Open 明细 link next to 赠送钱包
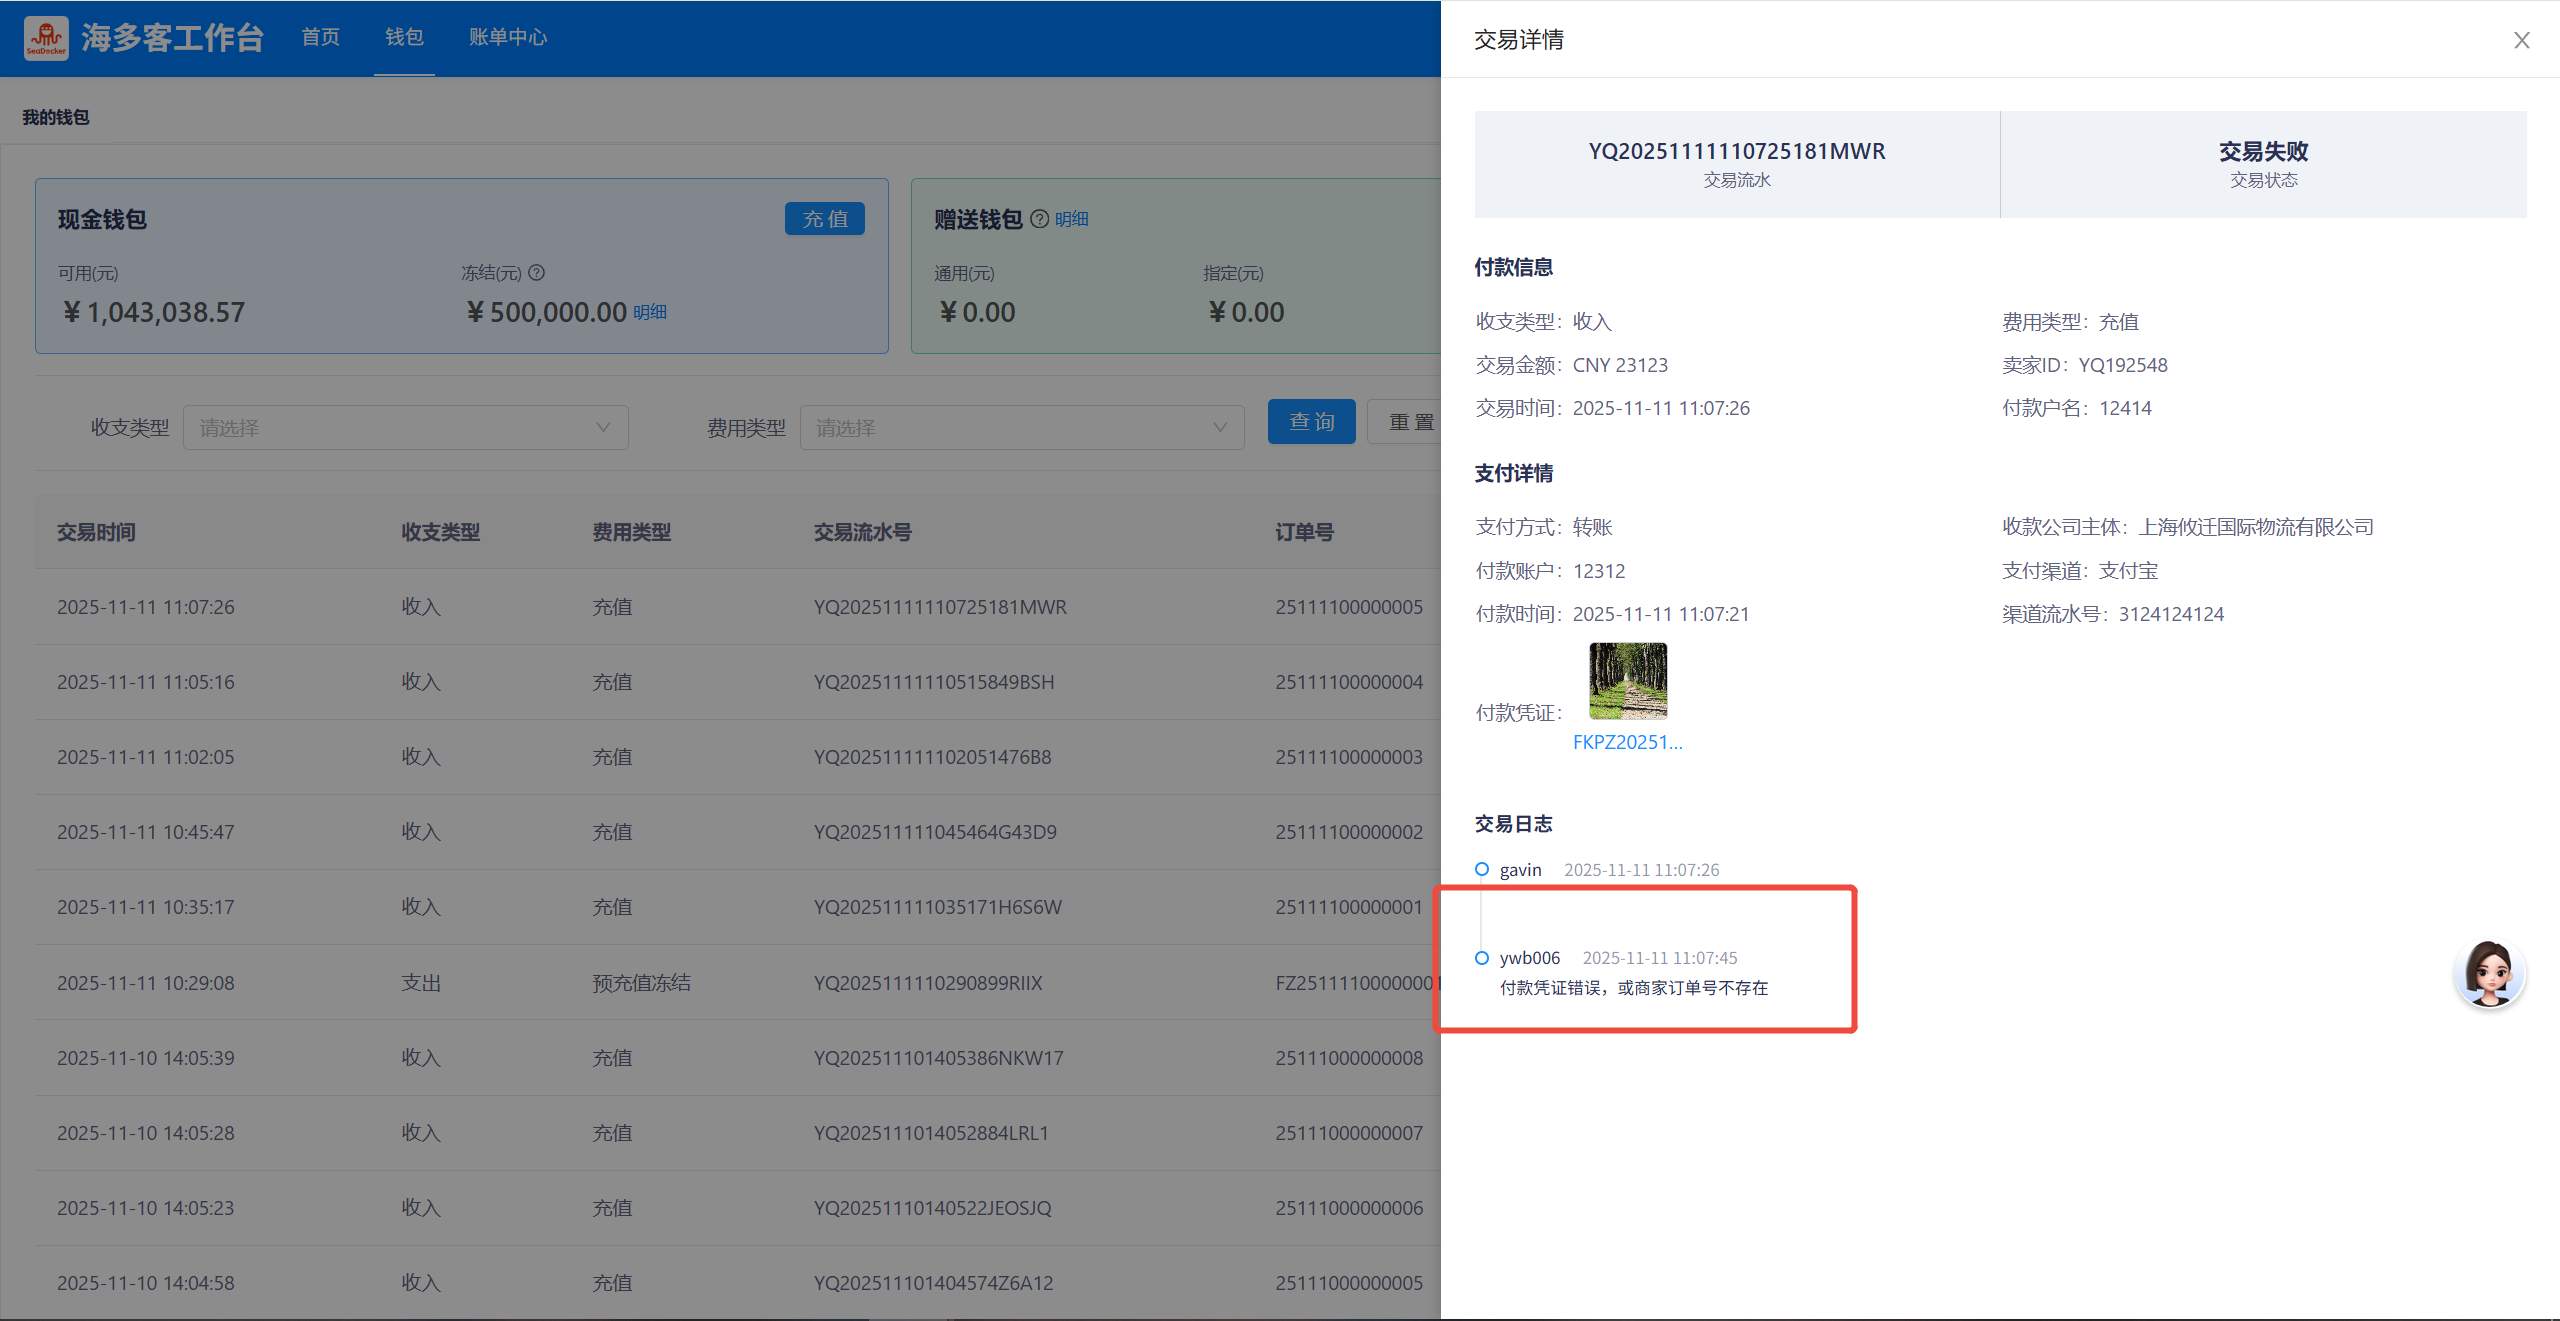The height and width of the screenshot is (1321, 2560). (x=1071, y=219)
